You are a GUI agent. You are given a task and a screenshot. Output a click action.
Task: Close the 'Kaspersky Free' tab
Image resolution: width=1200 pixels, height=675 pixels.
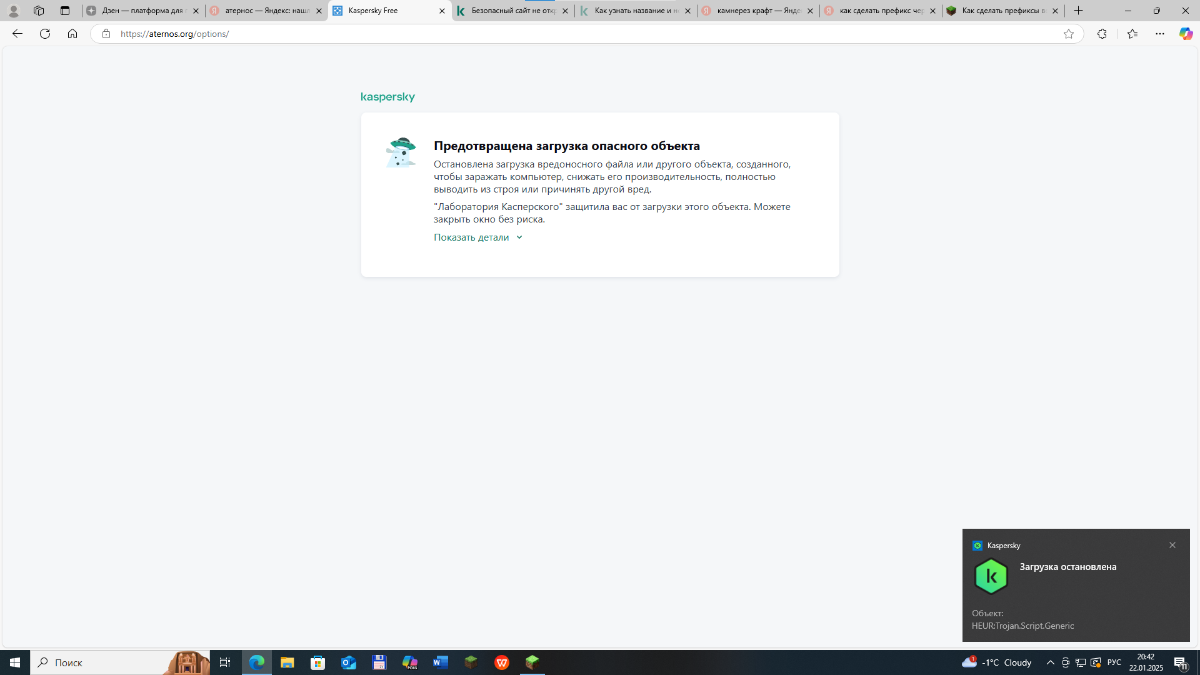click(x=442, y=10)
